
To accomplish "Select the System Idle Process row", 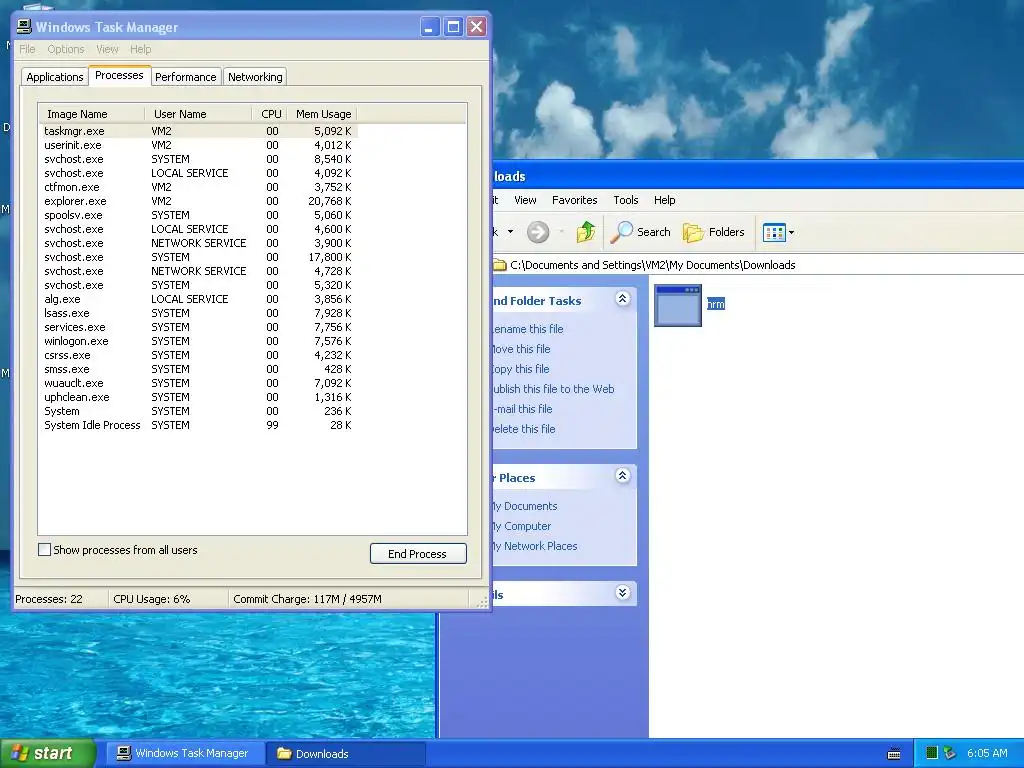I will [x=198, y=425].
